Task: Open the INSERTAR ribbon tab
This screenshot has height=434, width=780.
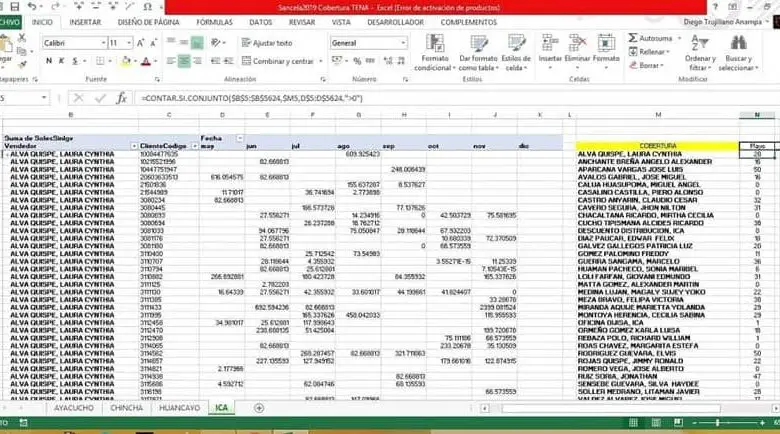Action: click(x=85, y=22)
